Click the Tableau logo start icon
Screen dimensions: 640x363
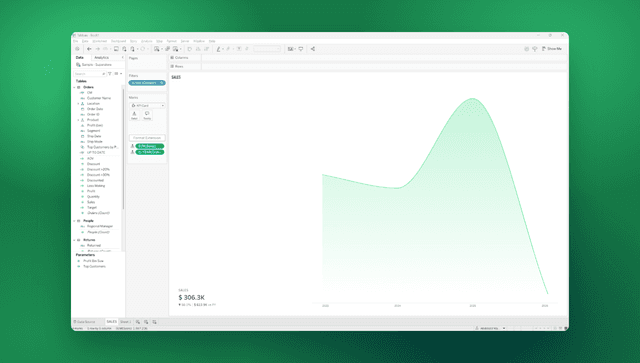click(x=77, y=49)
